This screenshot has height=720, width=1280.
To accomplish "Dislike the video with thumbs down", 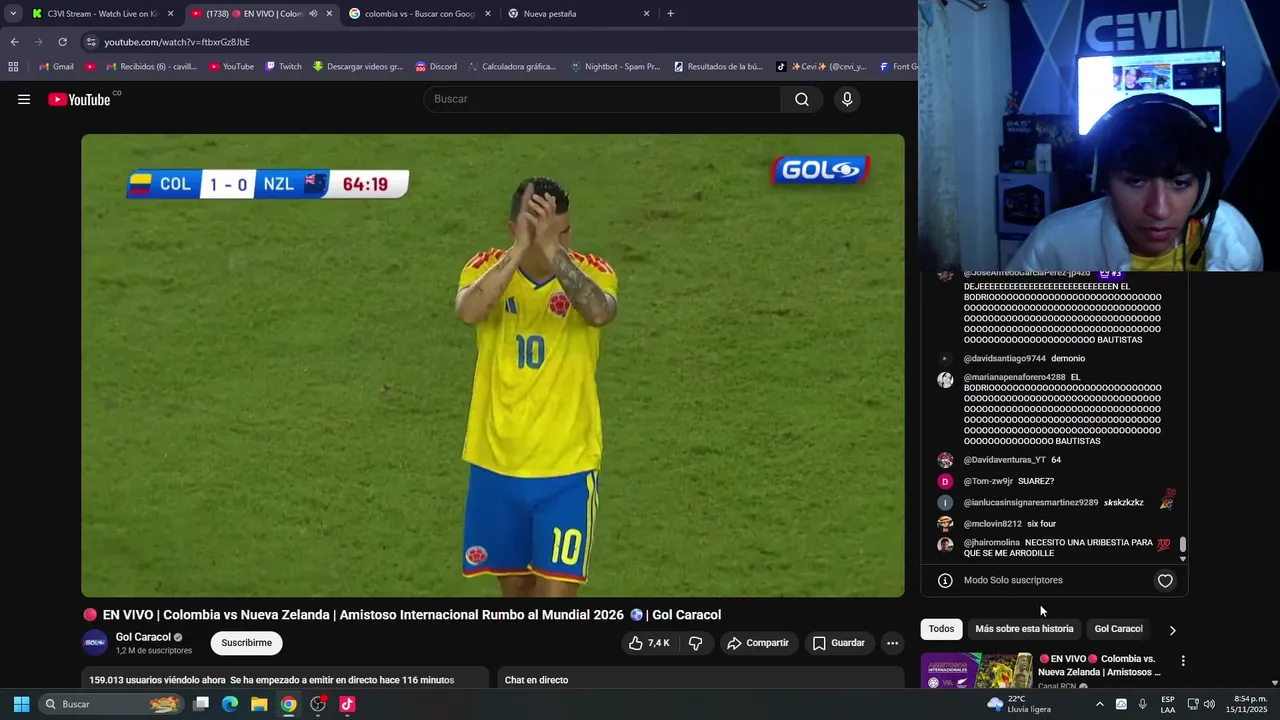I will (x=696, y=643).
